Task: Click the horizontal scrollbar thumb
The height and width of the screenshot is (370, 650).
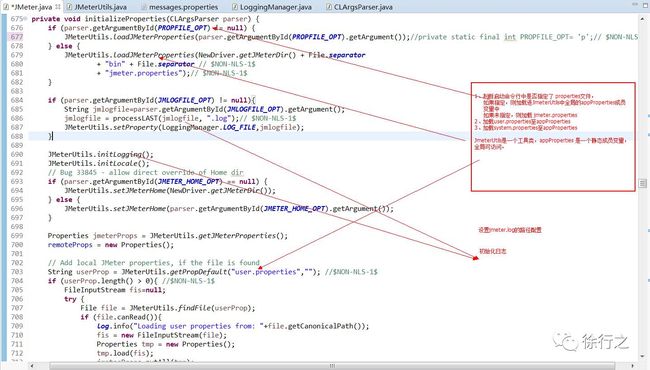Action: [332, 366]
